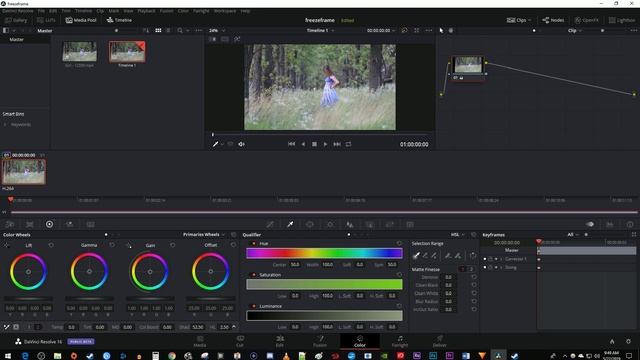
Task: Open the Curves palette
Action: (x=270, y=224)
